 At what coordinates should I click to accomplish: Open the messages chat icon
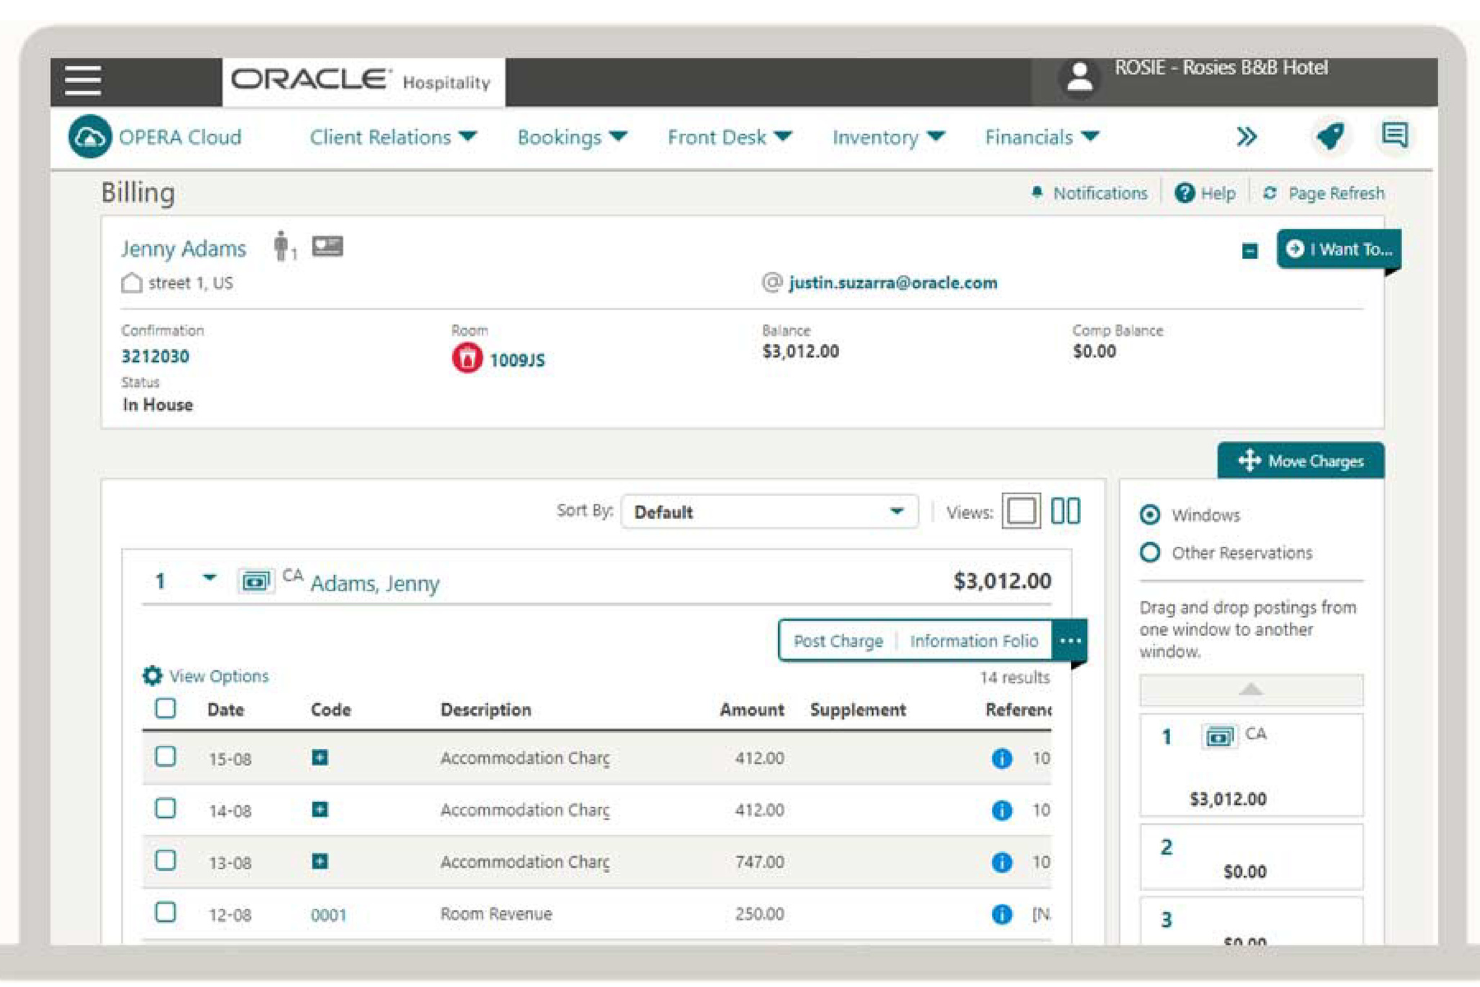pos(1395,135)
